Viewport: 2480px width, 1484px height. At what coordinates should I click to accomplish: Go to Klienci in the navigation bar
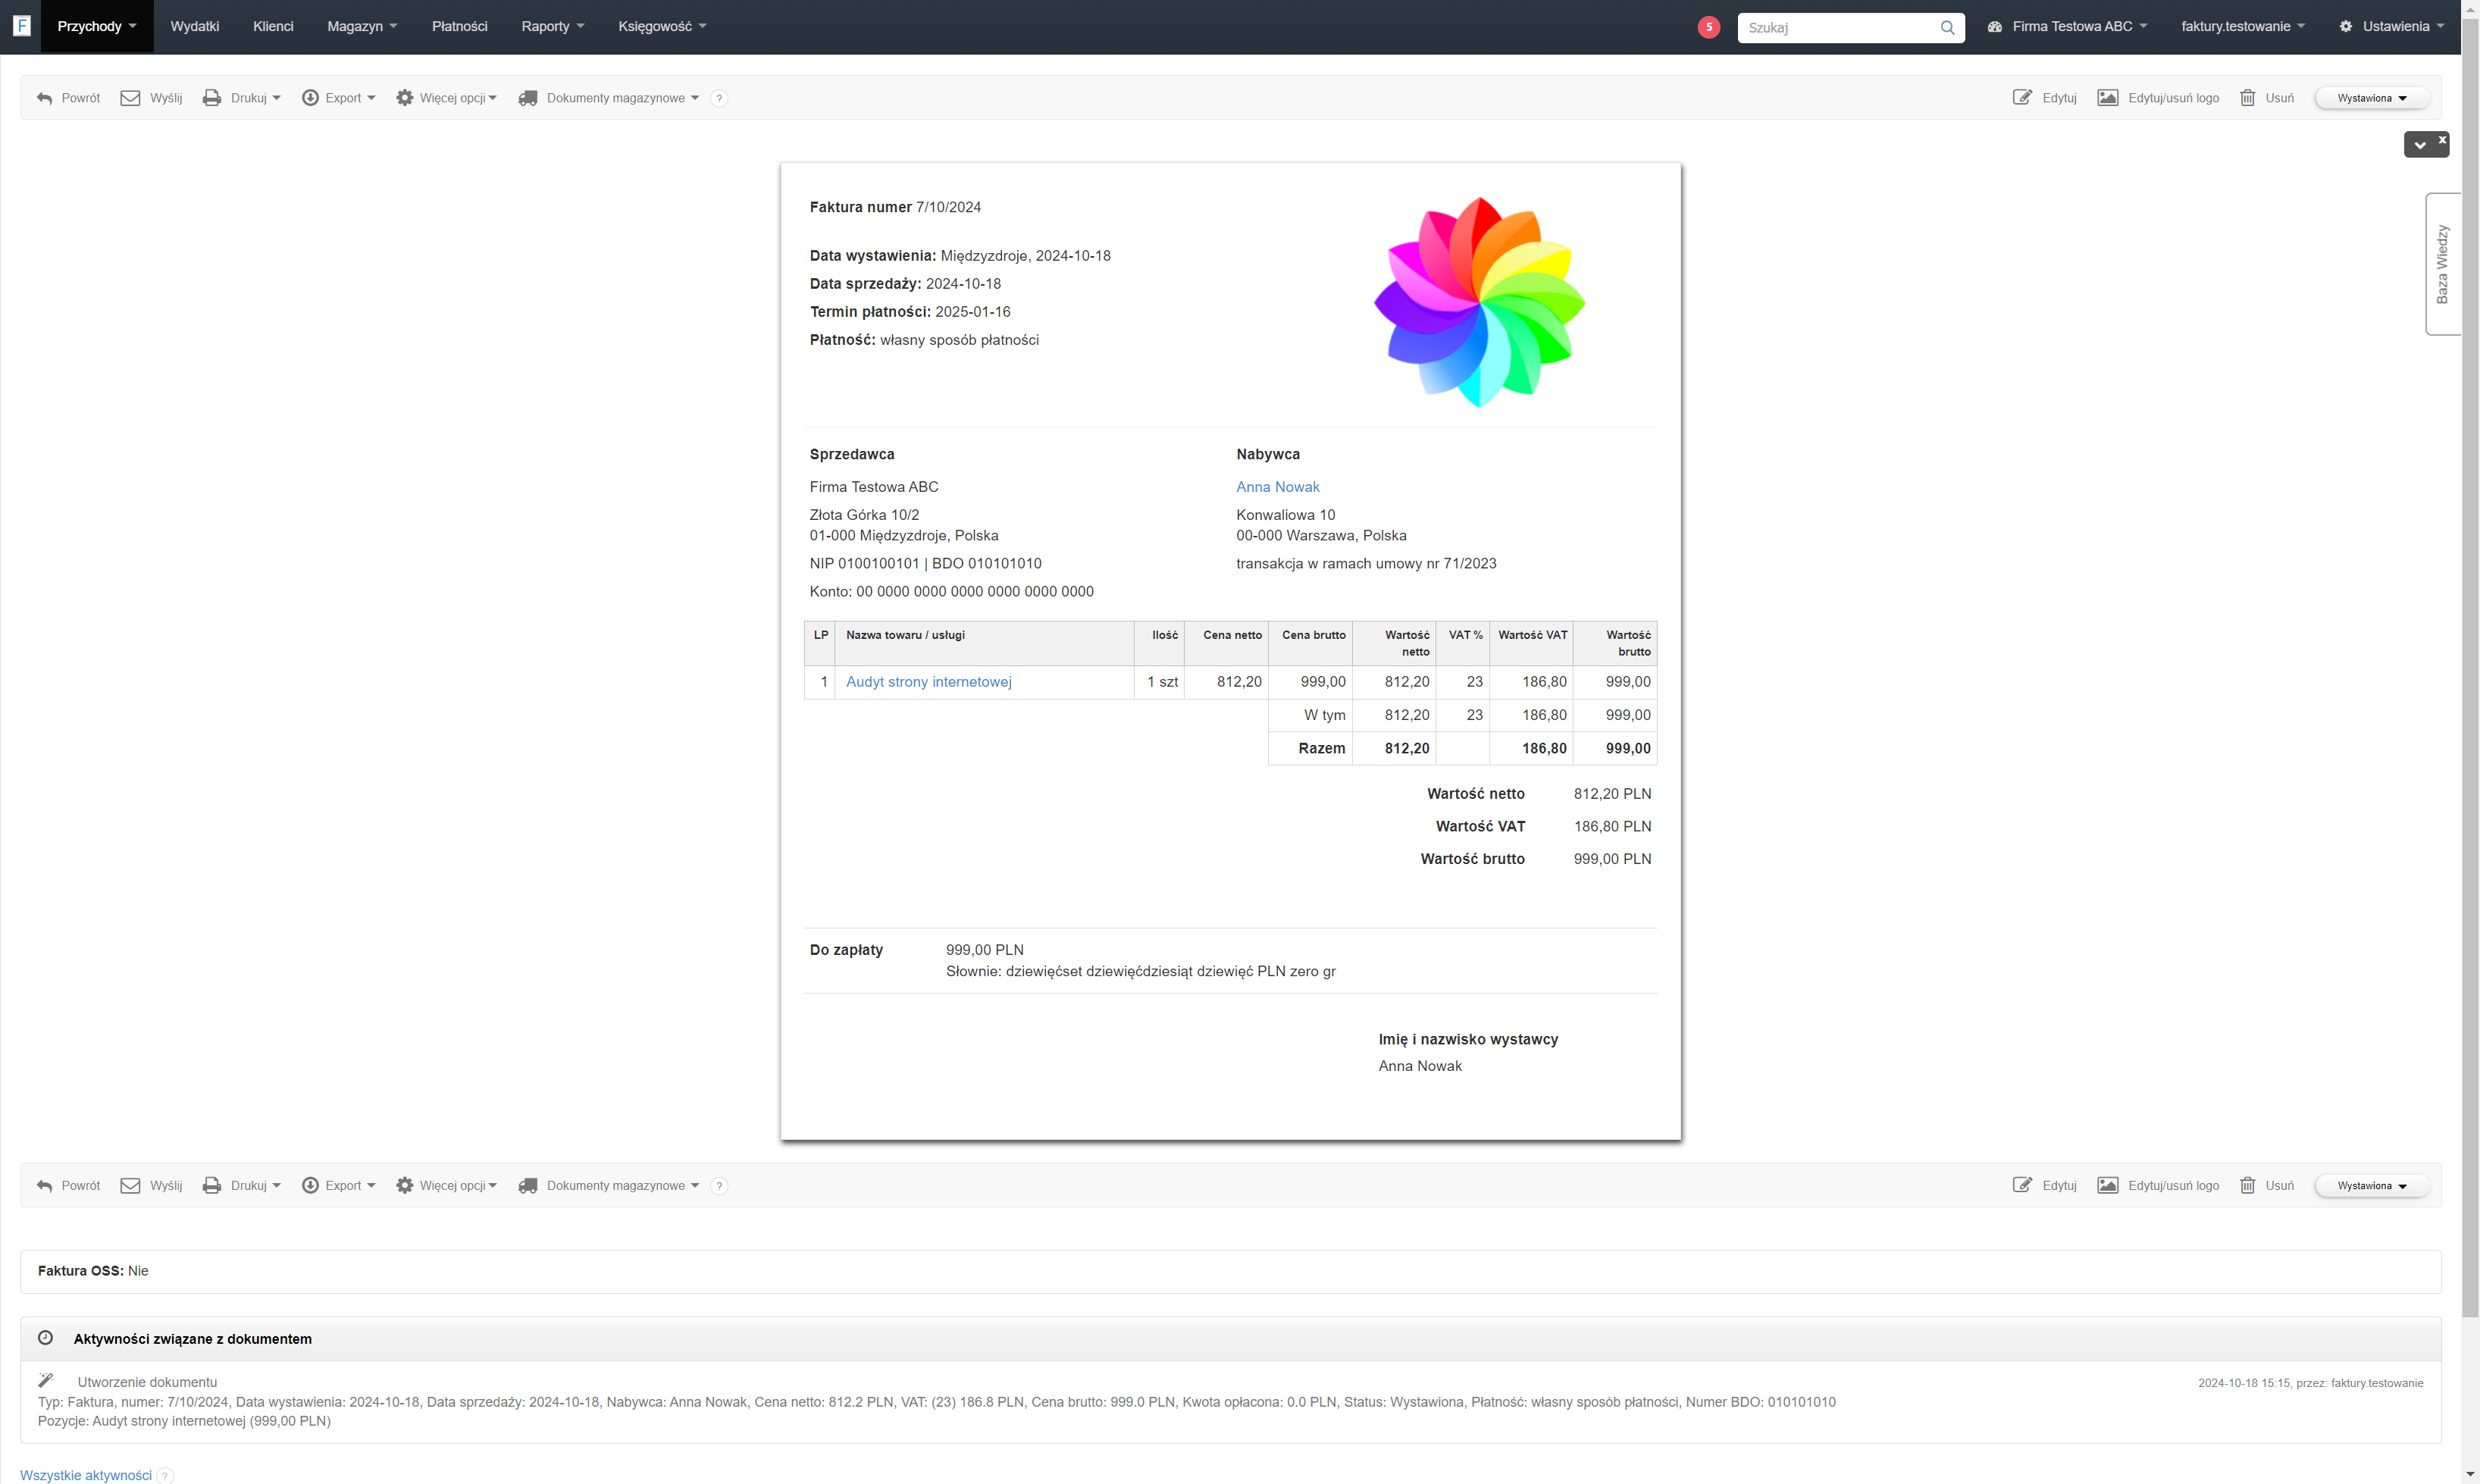(x=273, y=27)
